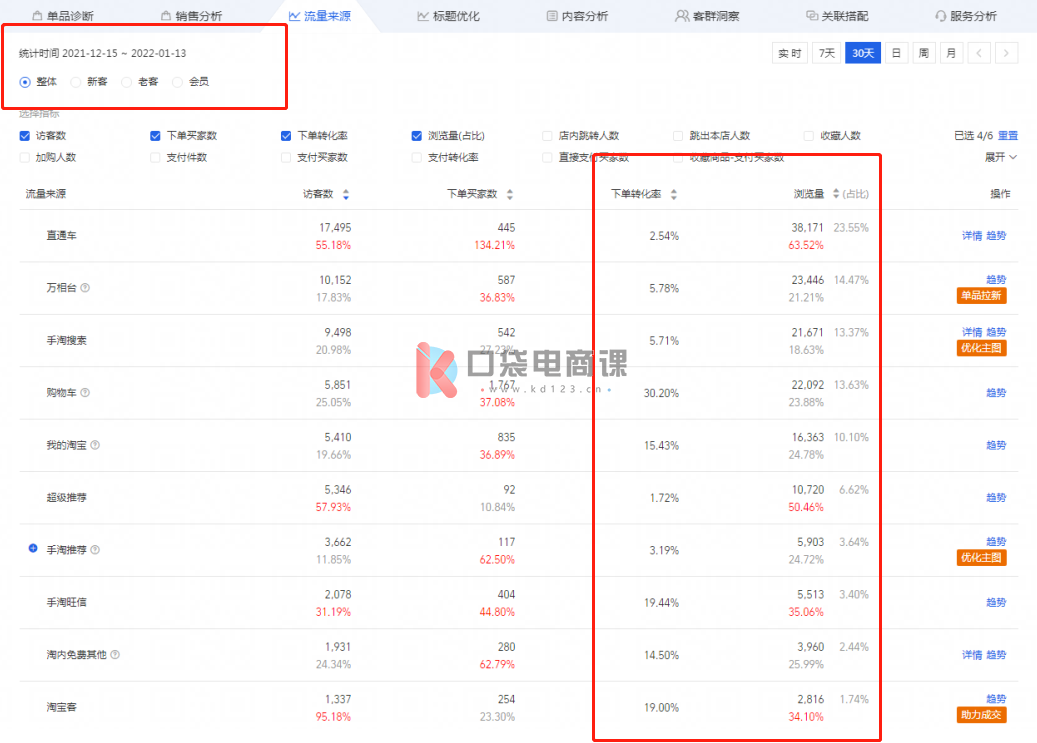View 趋势 for the 手淘旺信 row
This screenshot has width=1037, height=743.
(996, 602)
